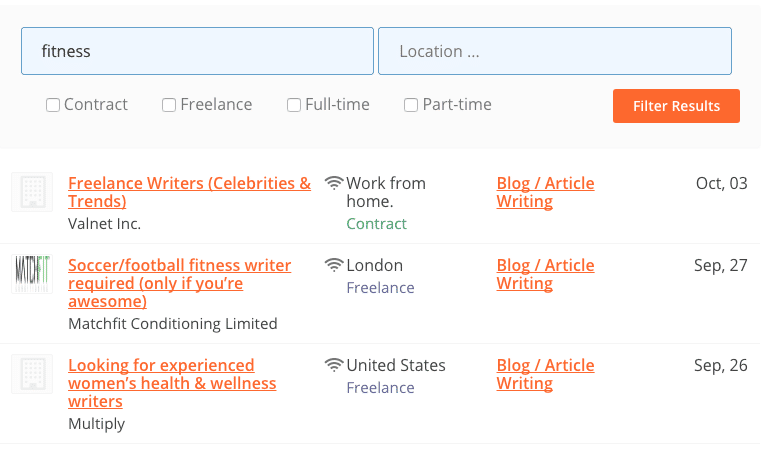Open the Matchfit Conditioning company logo
769x451 pixels.
[32, 274]
